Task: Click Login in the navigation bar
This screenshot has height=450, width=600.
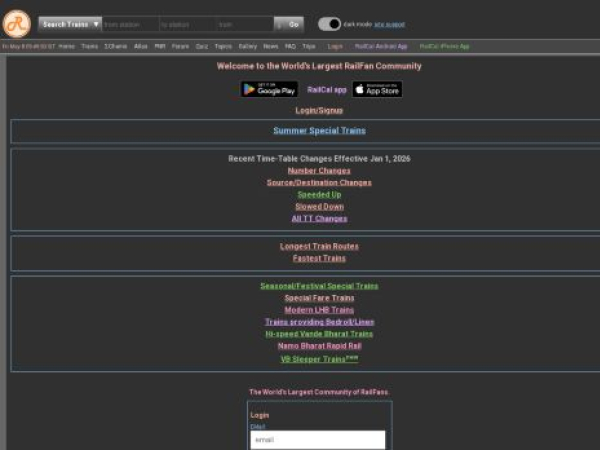Action: (335, 46)
